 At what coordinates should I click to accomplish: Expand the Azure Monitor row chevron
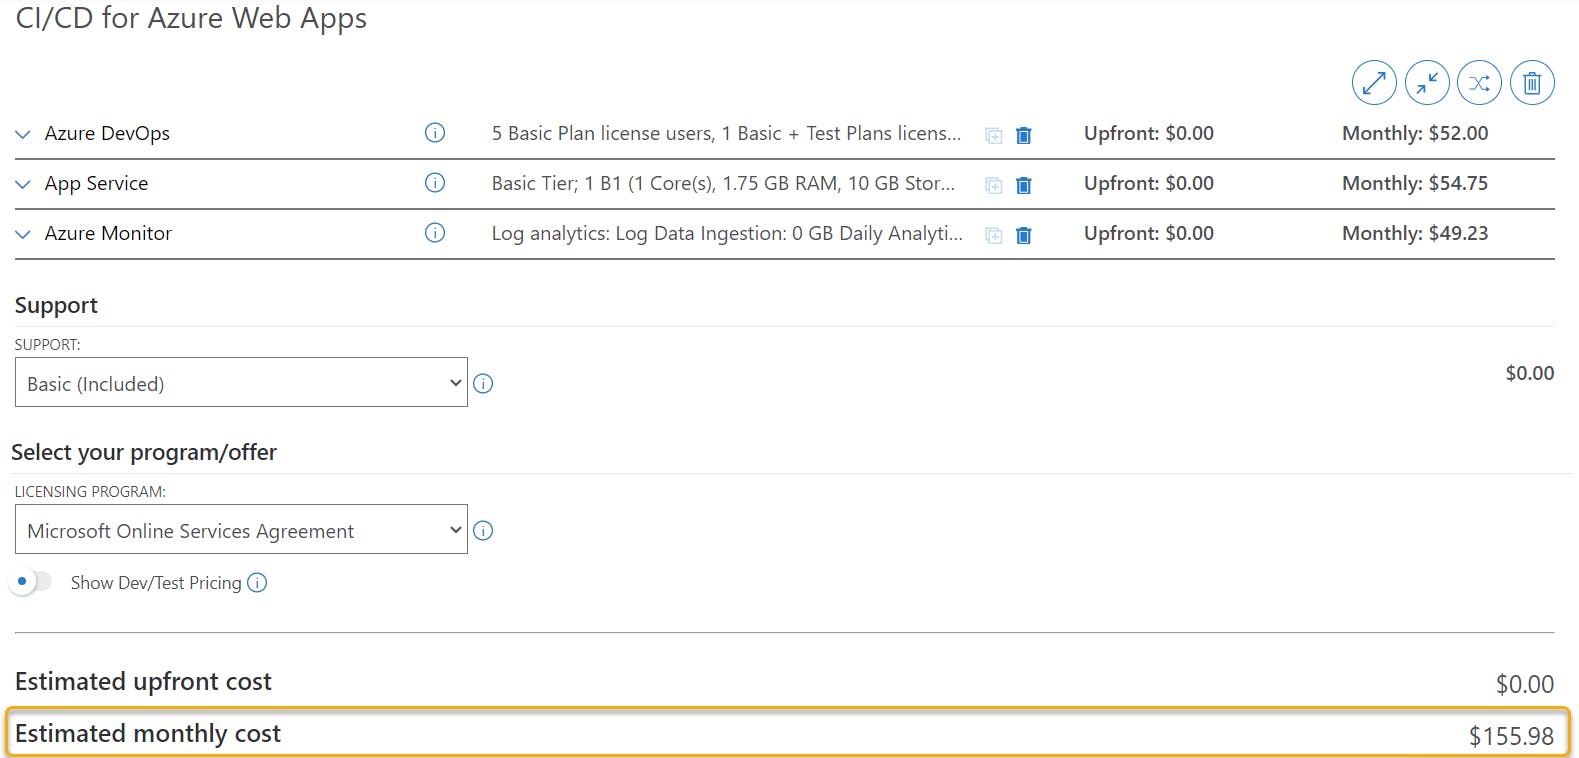click(23, 234)
